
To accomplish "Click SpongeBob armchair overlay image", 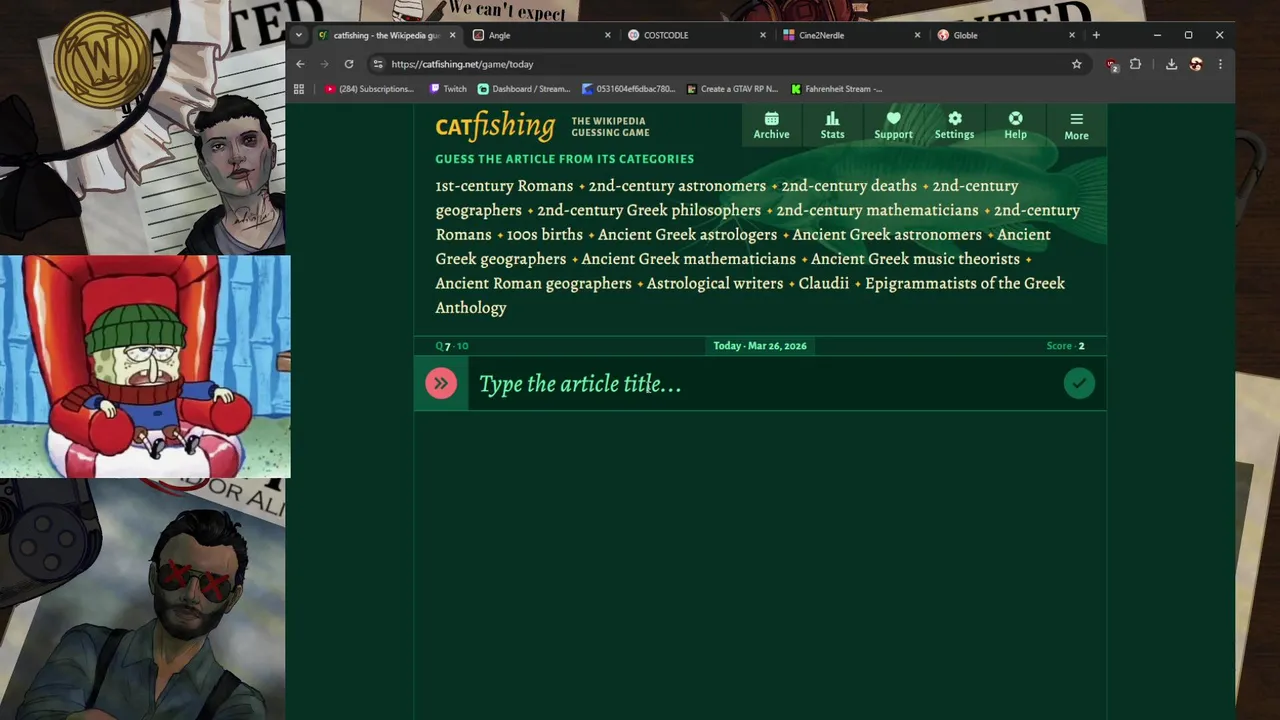I will 145,366.
